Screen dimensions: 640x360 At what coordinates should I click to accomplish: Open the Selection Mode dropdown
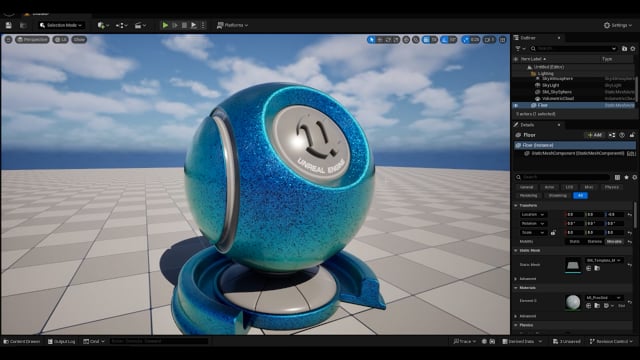pyautogui.click(x=61, y=25)
